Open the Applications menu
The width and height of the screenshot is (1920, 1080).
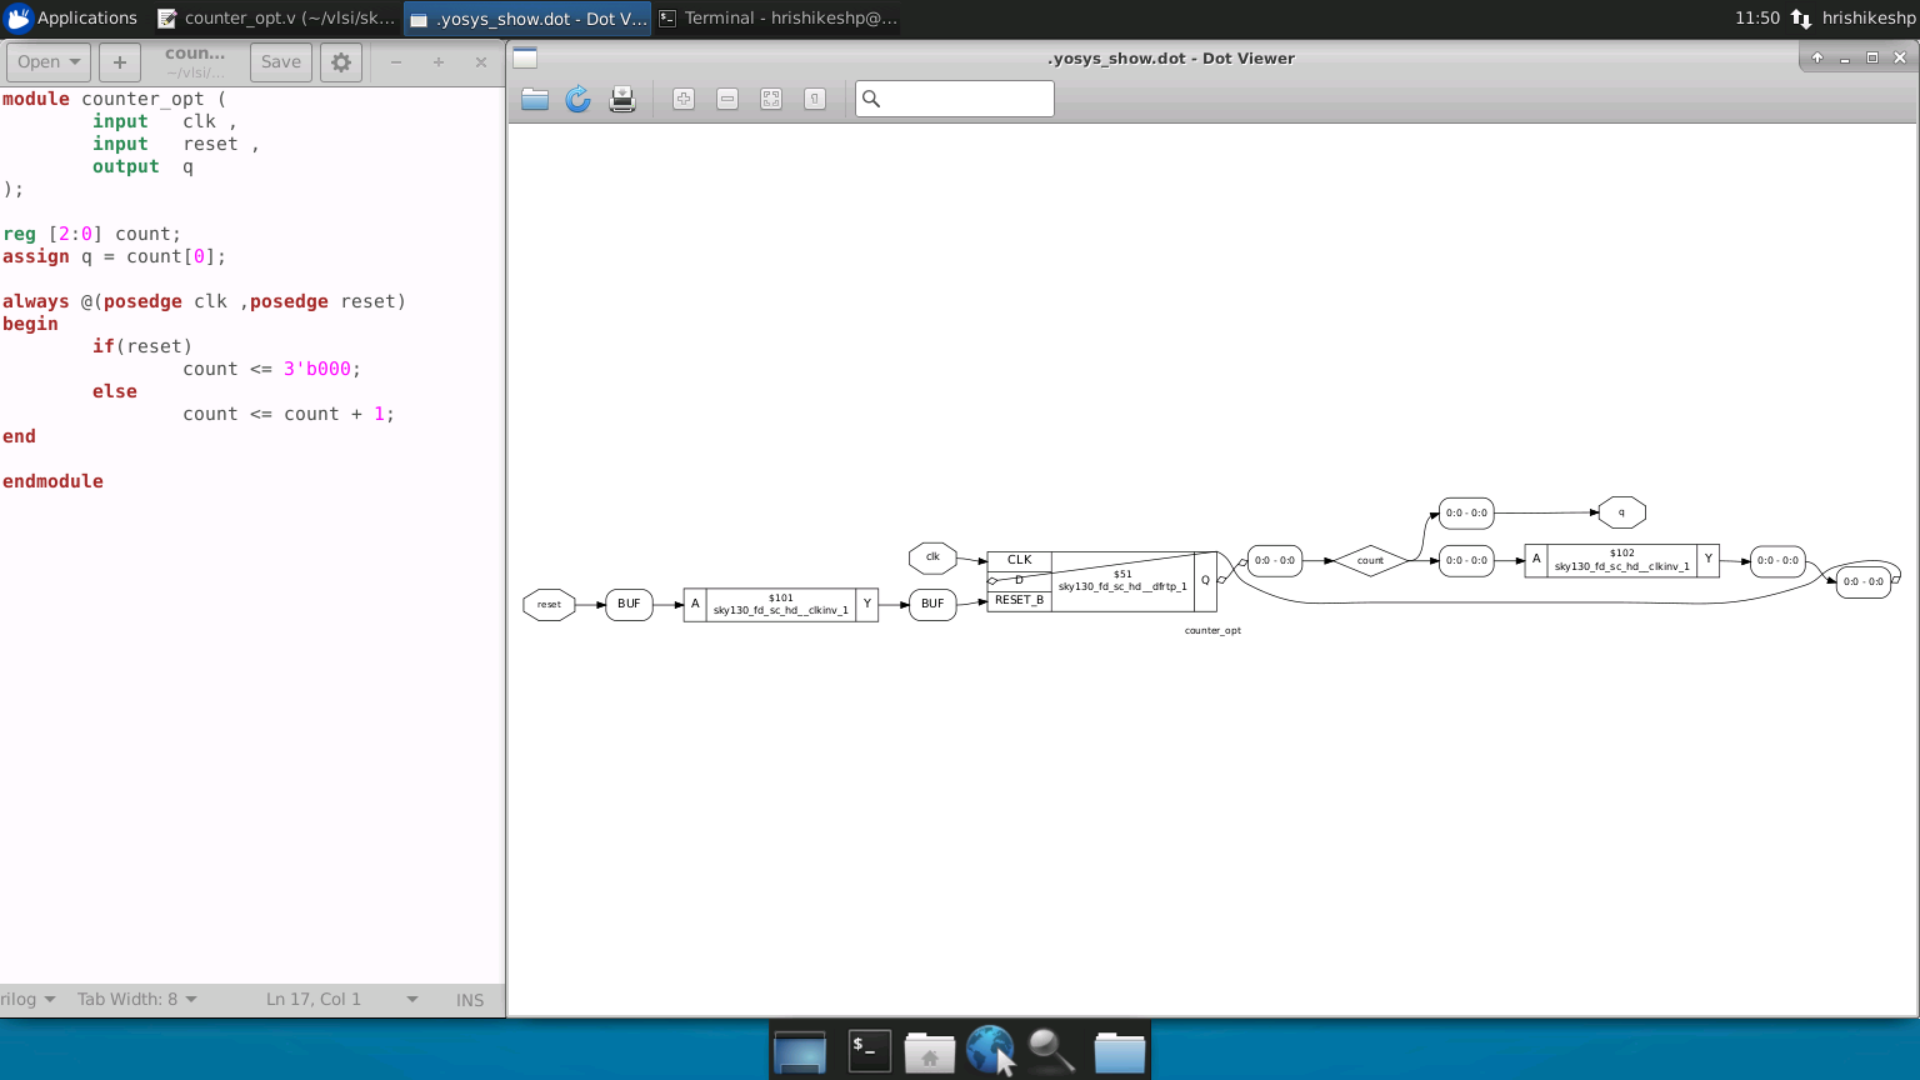click(x=72, y=18)
